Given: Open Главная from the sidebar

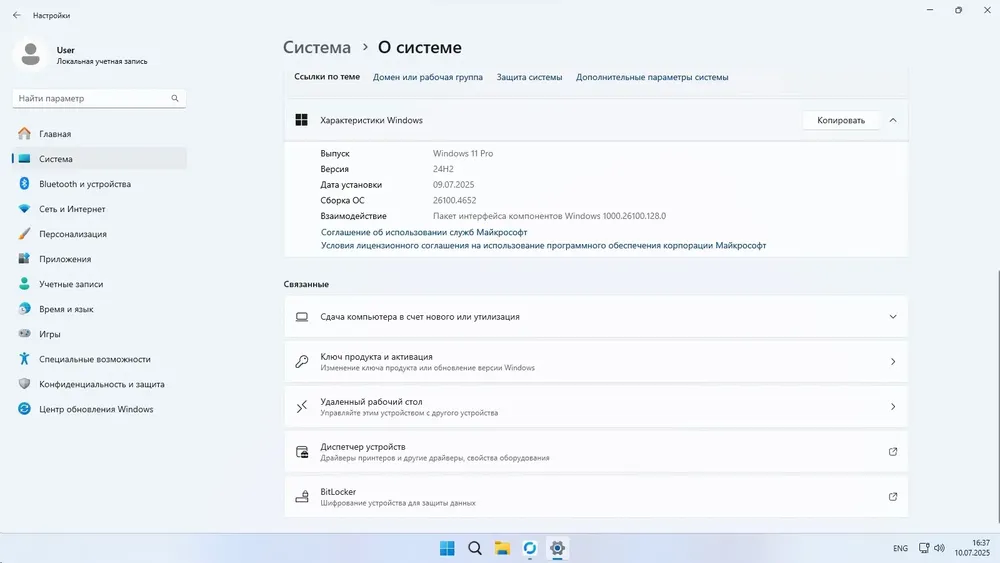Looking at the screenshot, I should [x=99, y=134].
